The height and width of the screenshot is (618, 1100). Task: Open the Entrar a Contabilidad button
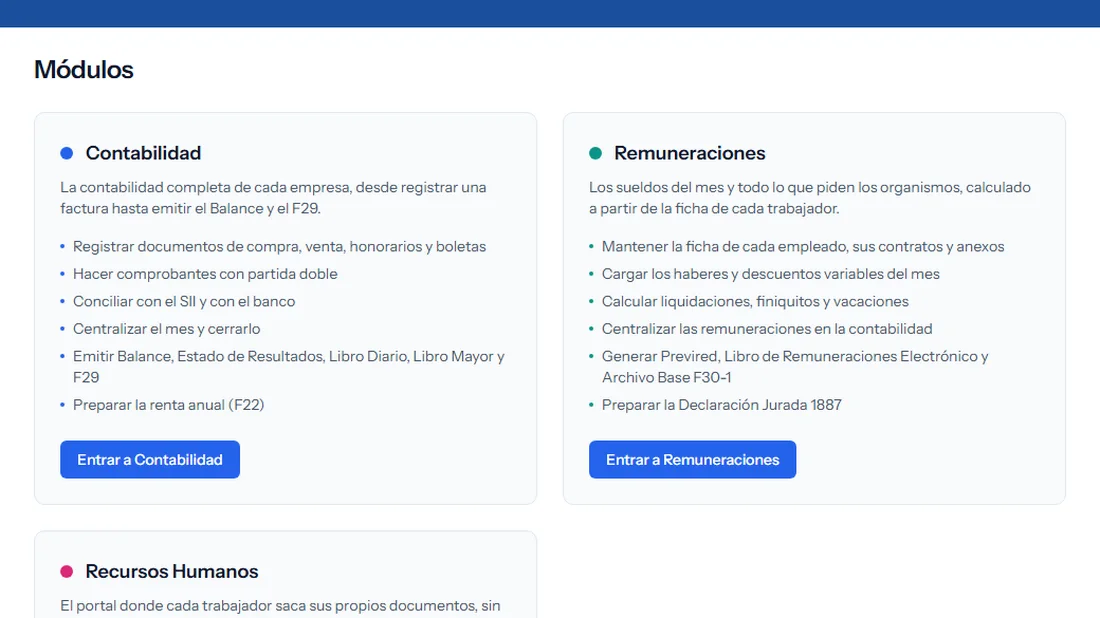click(x=150, y=459)
